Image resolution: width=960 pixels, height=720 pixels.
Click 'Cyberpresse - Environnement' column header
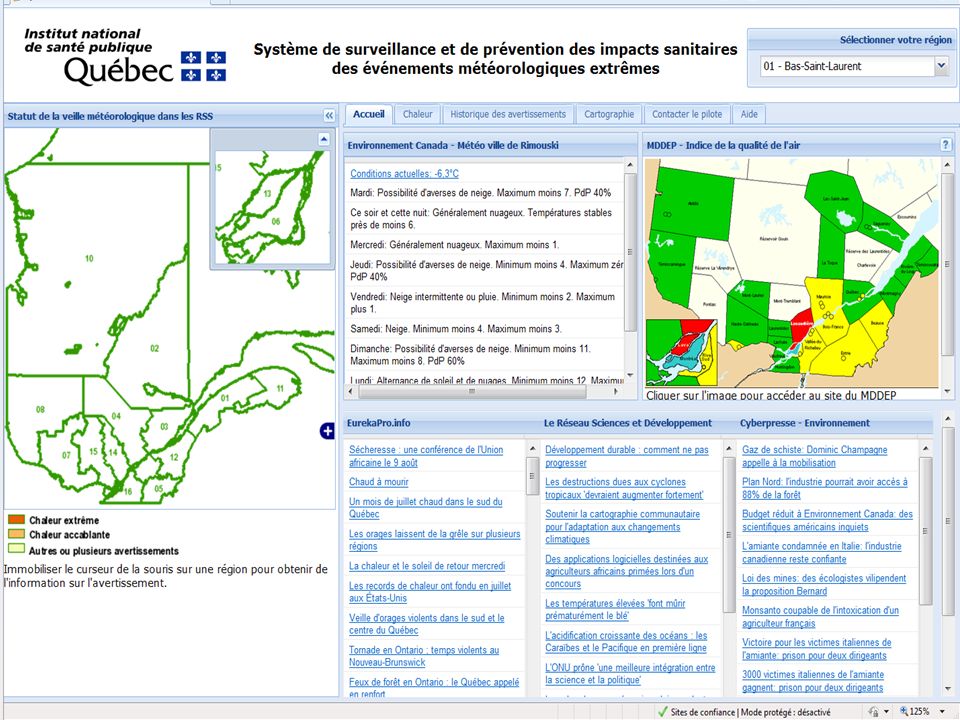pos(804,422)
